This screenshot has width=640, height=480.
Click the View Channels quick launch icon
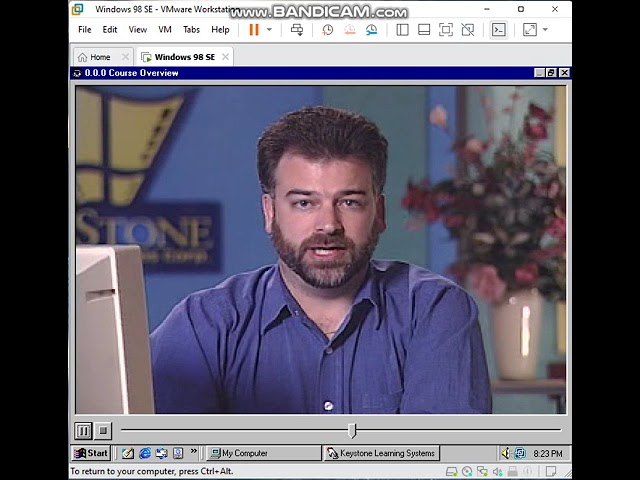point(178,453)
